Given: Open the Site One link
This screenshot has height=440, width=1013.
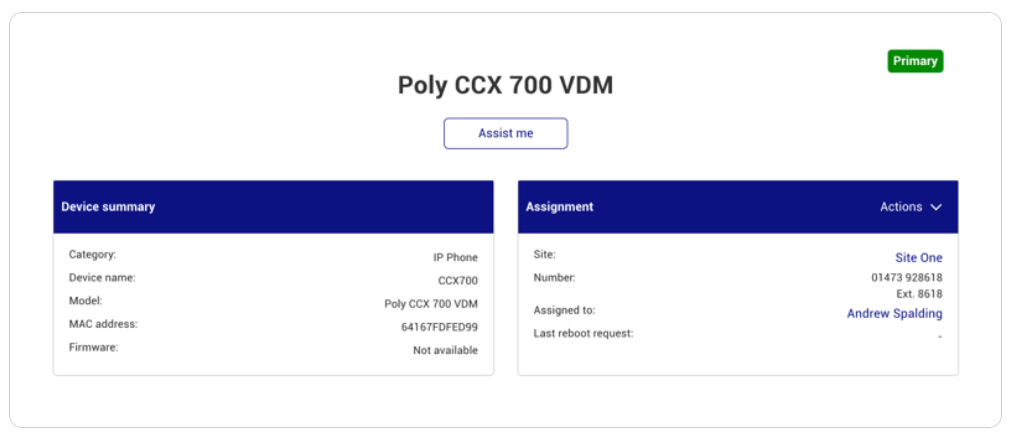Looking at the screenshot, I should point(919,258).
